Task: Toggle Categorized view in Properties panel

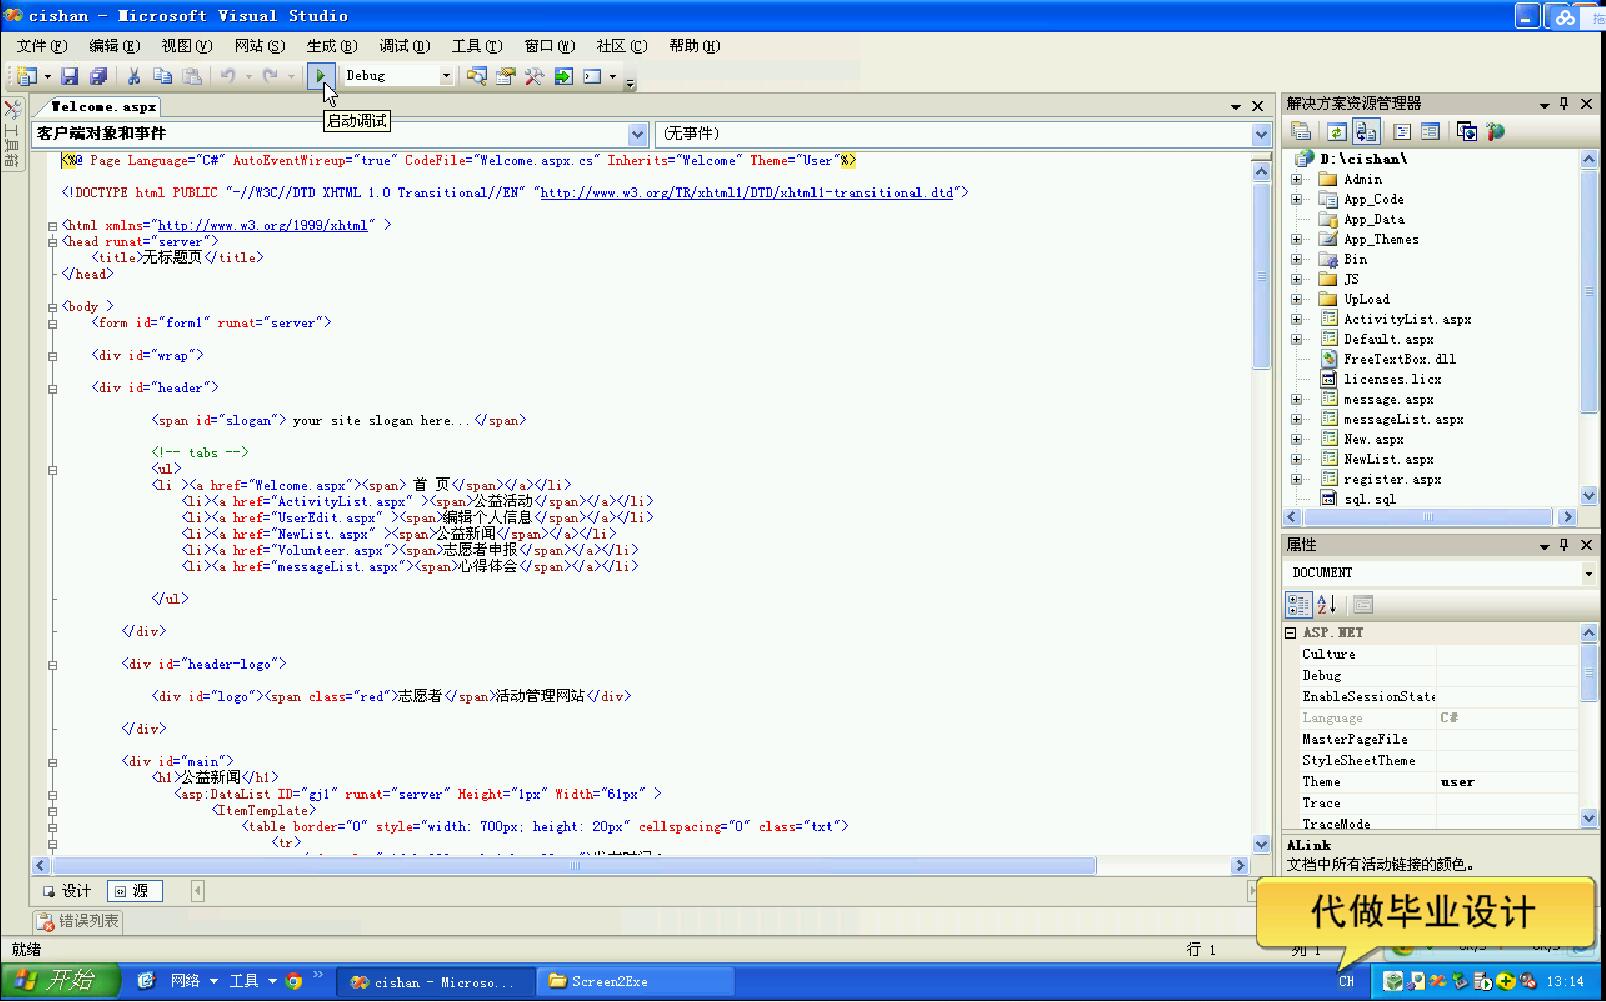Action: point(1298,604)
